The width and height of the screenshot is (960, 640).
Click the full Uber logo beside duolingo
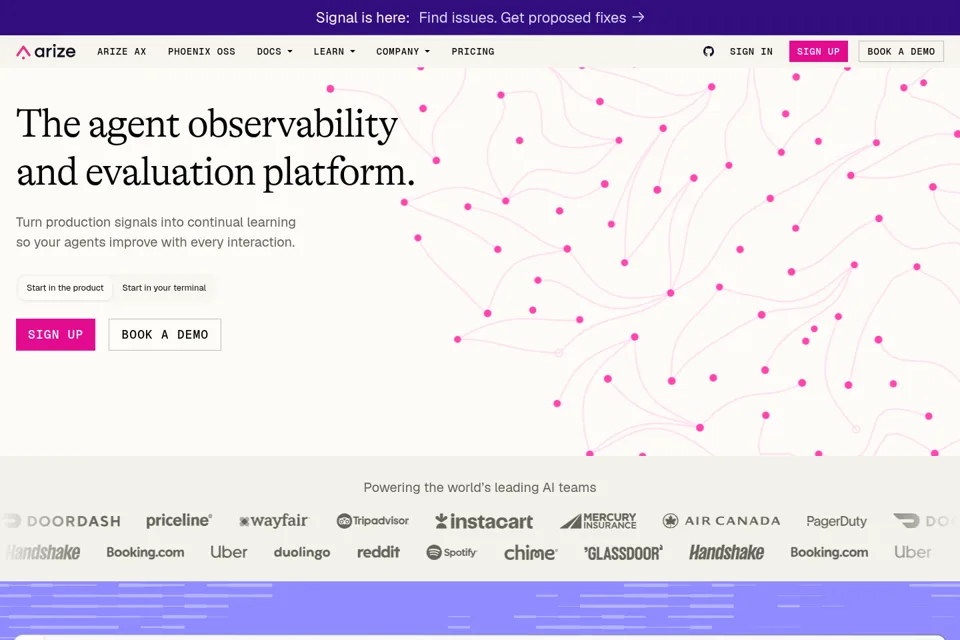click(228, 552)
